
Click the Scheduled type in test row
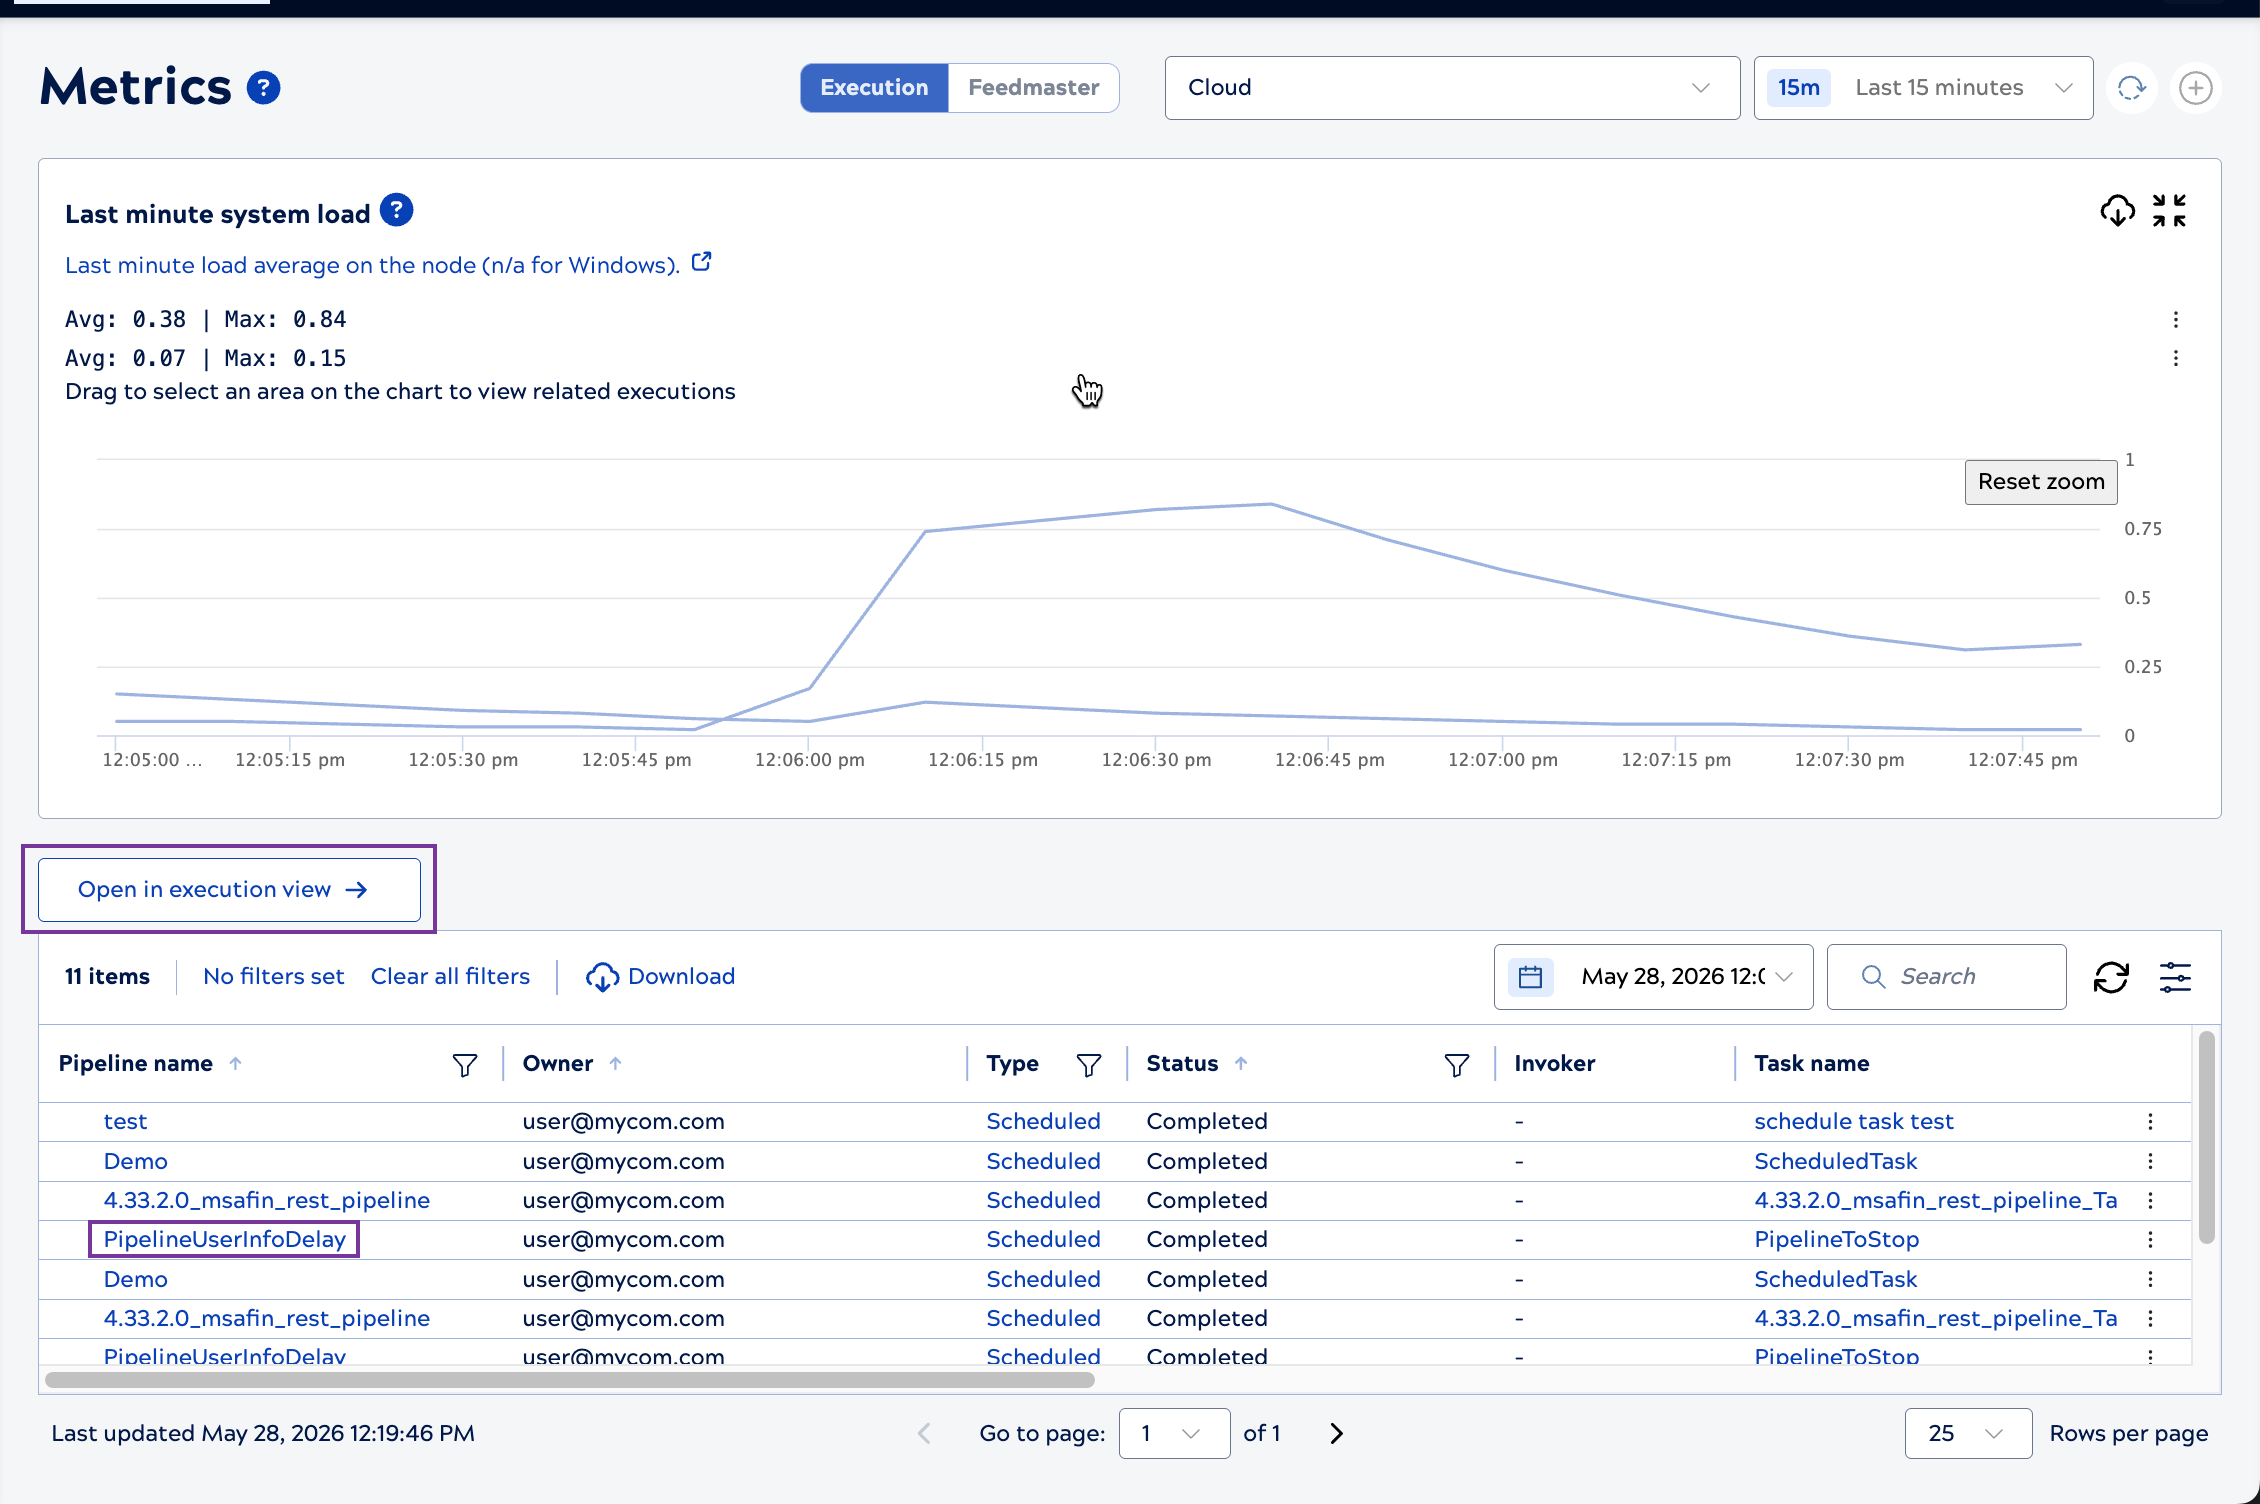[1043, 1122]
